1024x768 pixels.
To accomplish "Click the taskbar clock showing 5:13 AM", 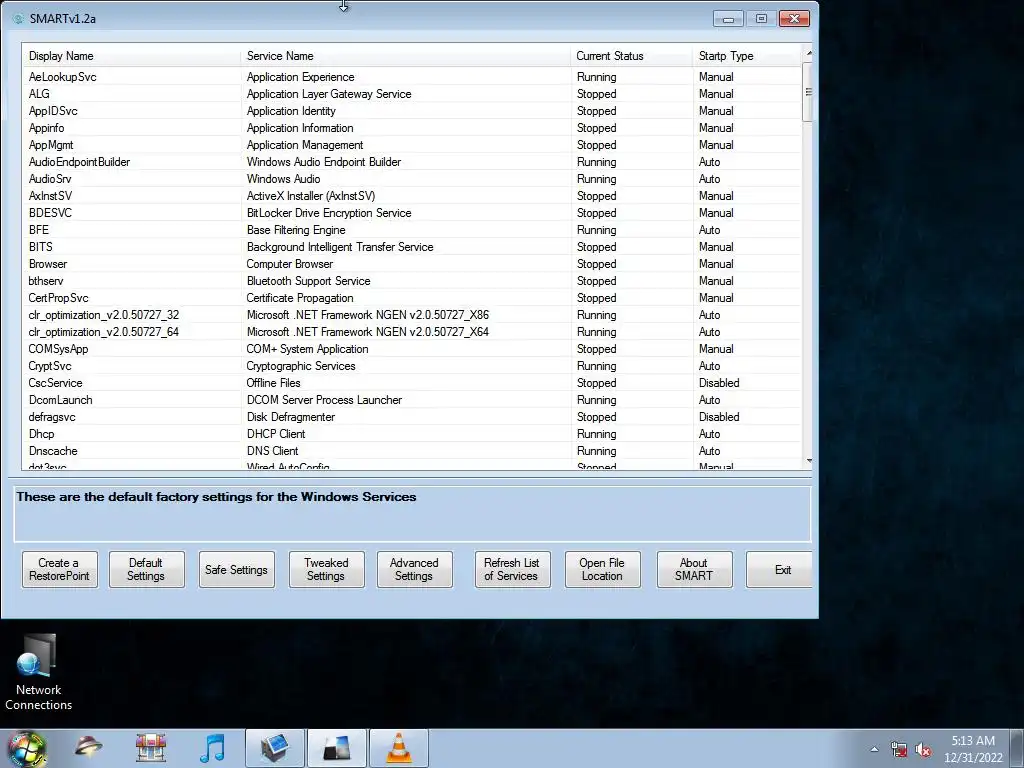I will tap(972, 749).
